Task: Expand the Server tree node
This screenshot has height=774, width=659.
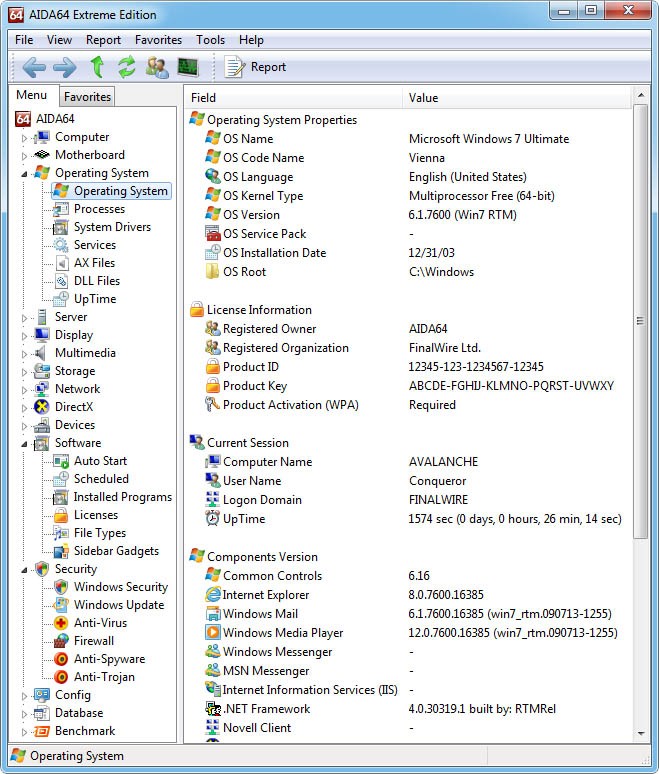Action: click(24, 318)
